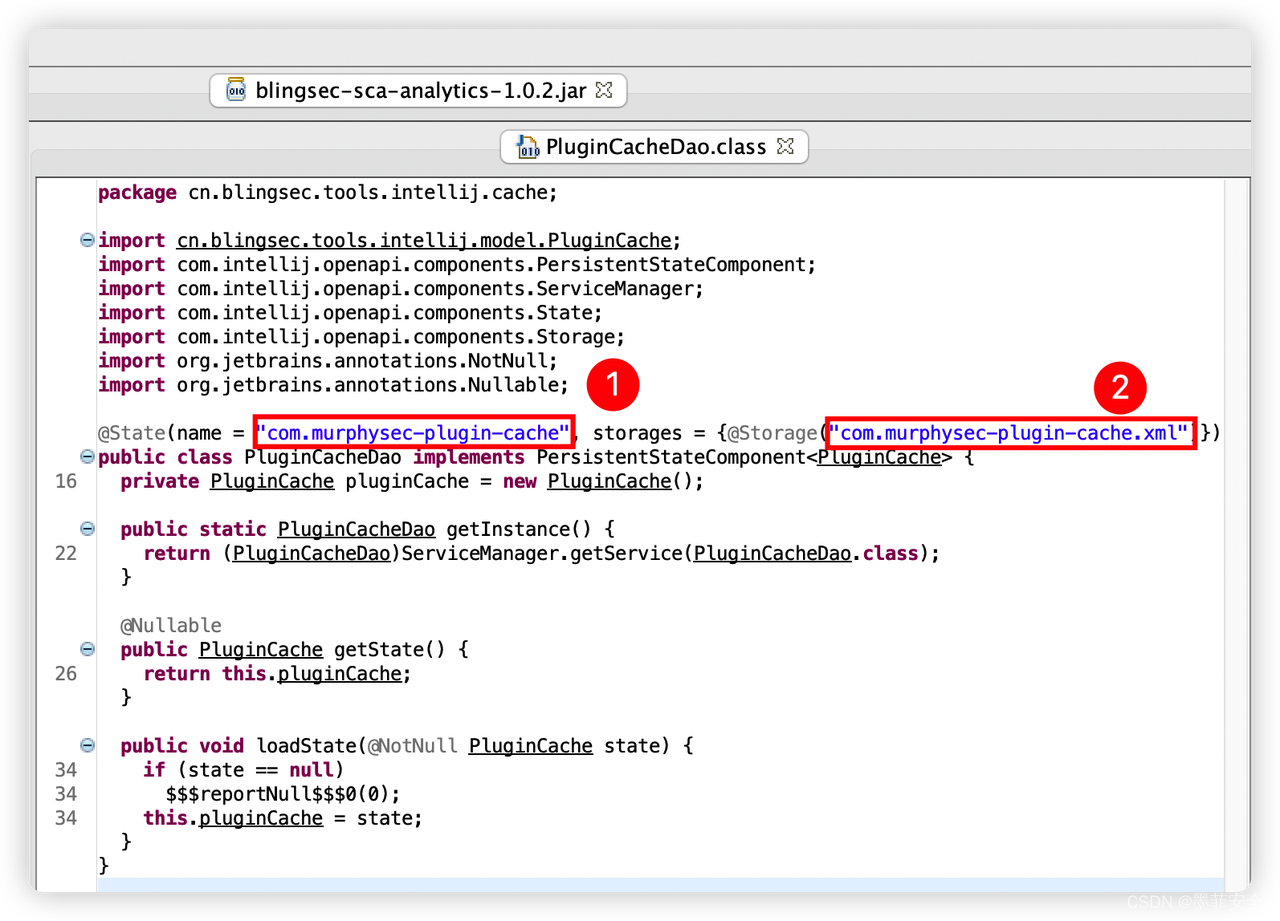Click the class file icon on PluginCacheDao.class tab

(526, 147)
